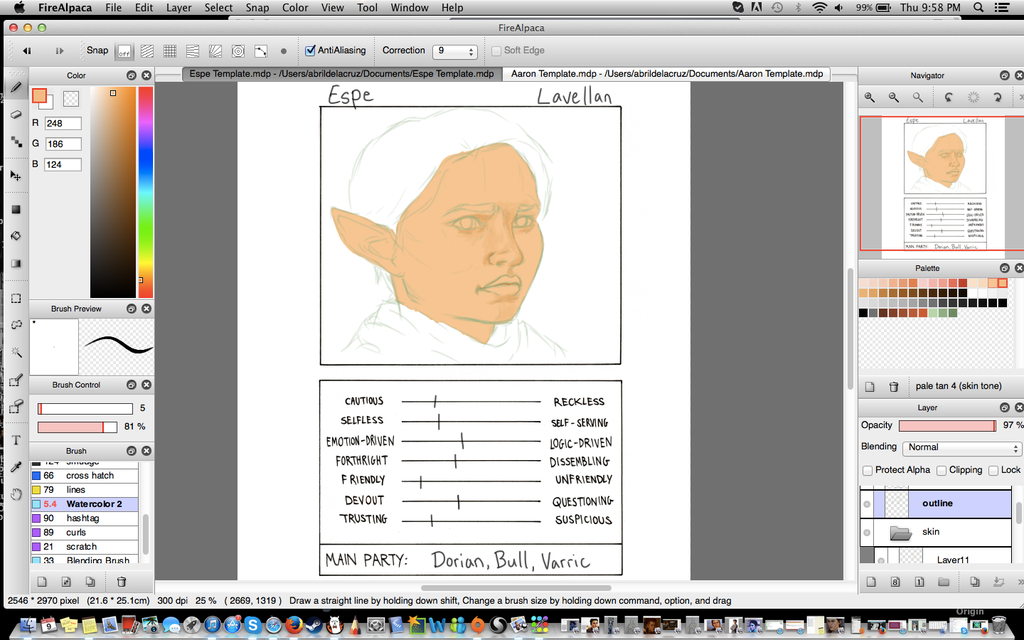Delete brush with Brush panel trash icon
Image resolution: width=1024 pixels, height=640 pixels.
click(121, 581)
